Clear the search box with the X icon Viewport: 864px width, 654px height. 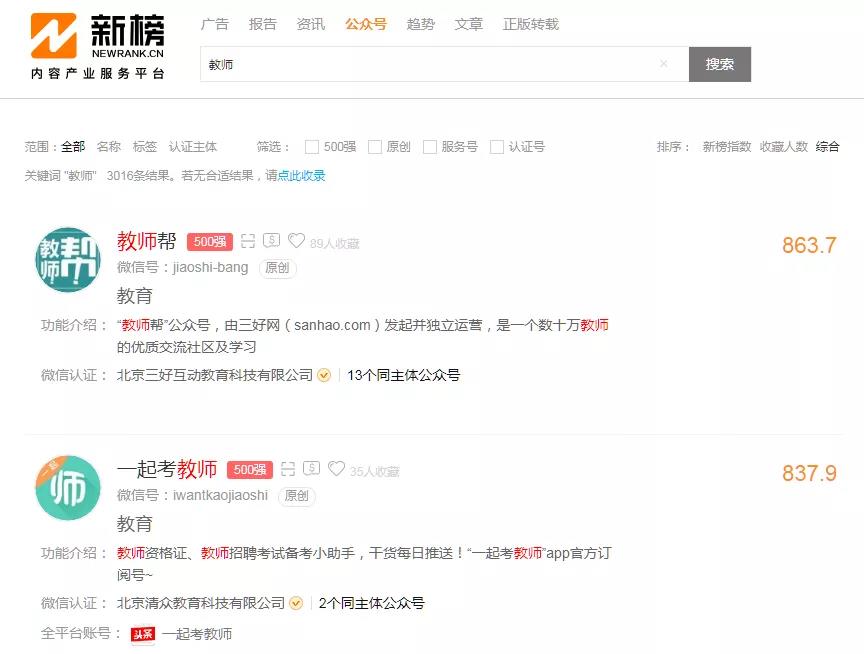coord(663,64)
